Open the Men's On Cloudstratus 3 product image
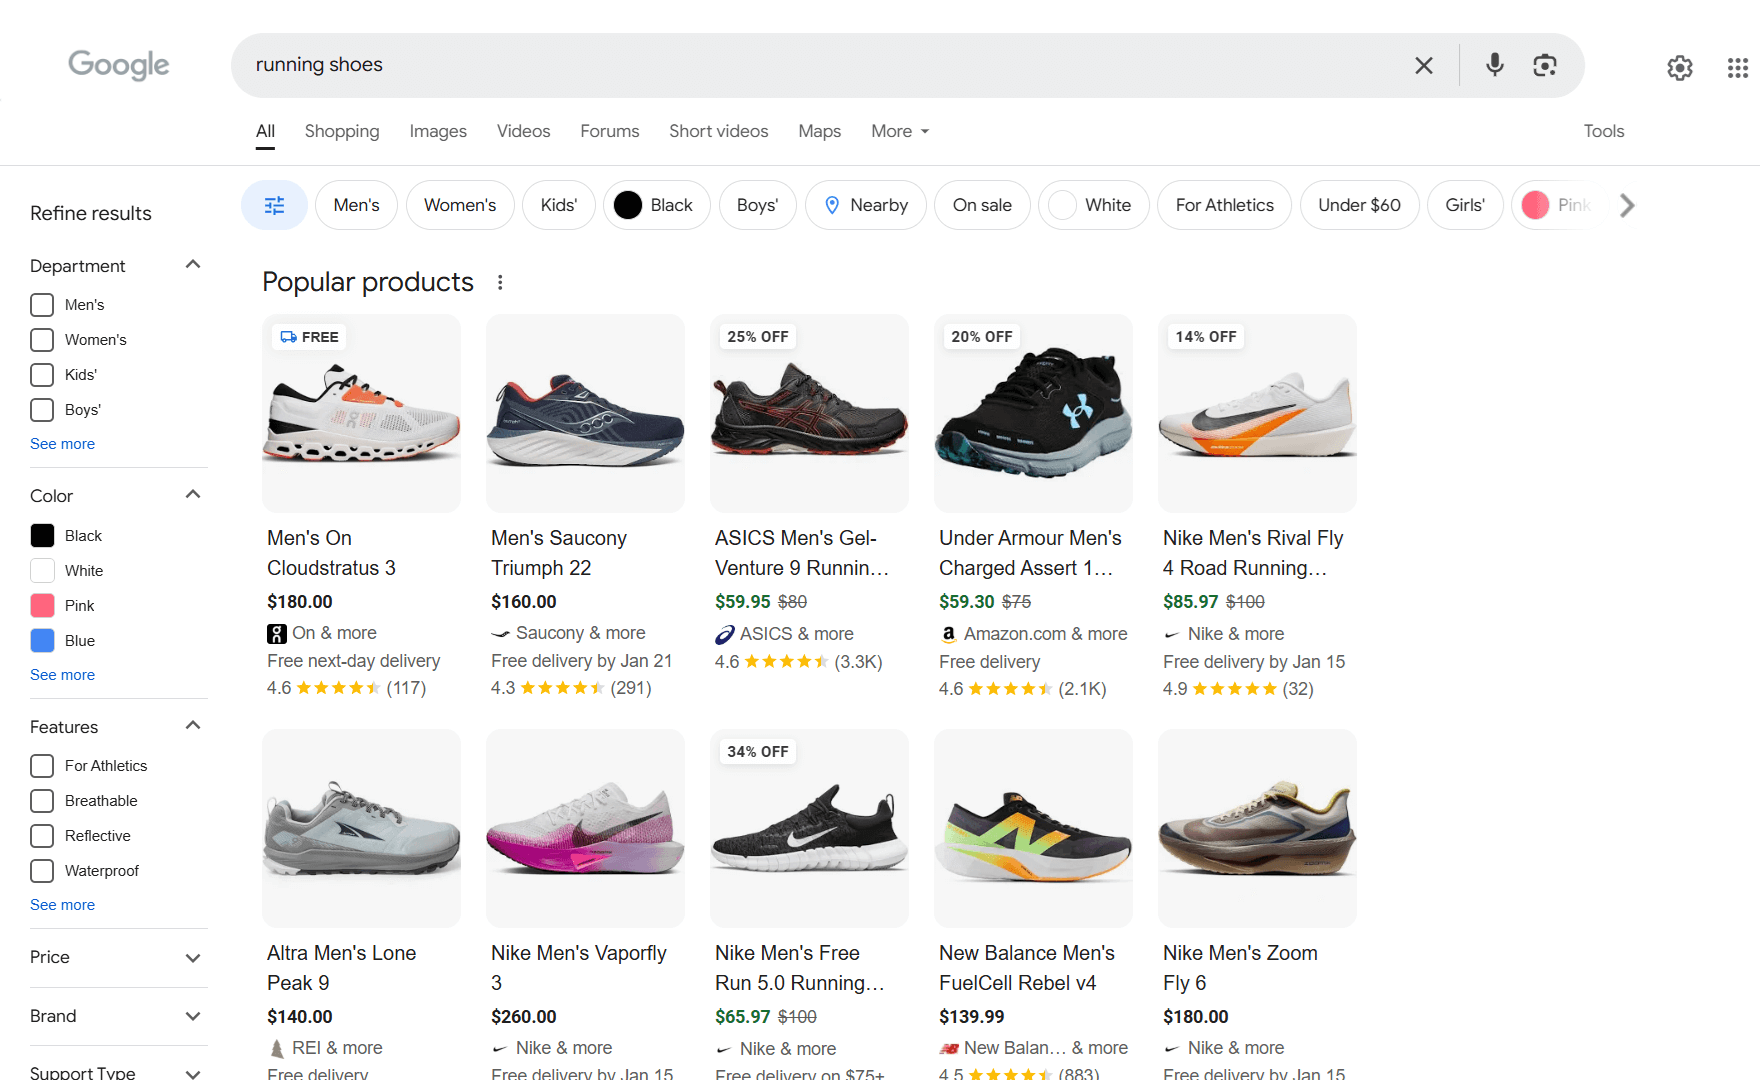 click(361, 413)
